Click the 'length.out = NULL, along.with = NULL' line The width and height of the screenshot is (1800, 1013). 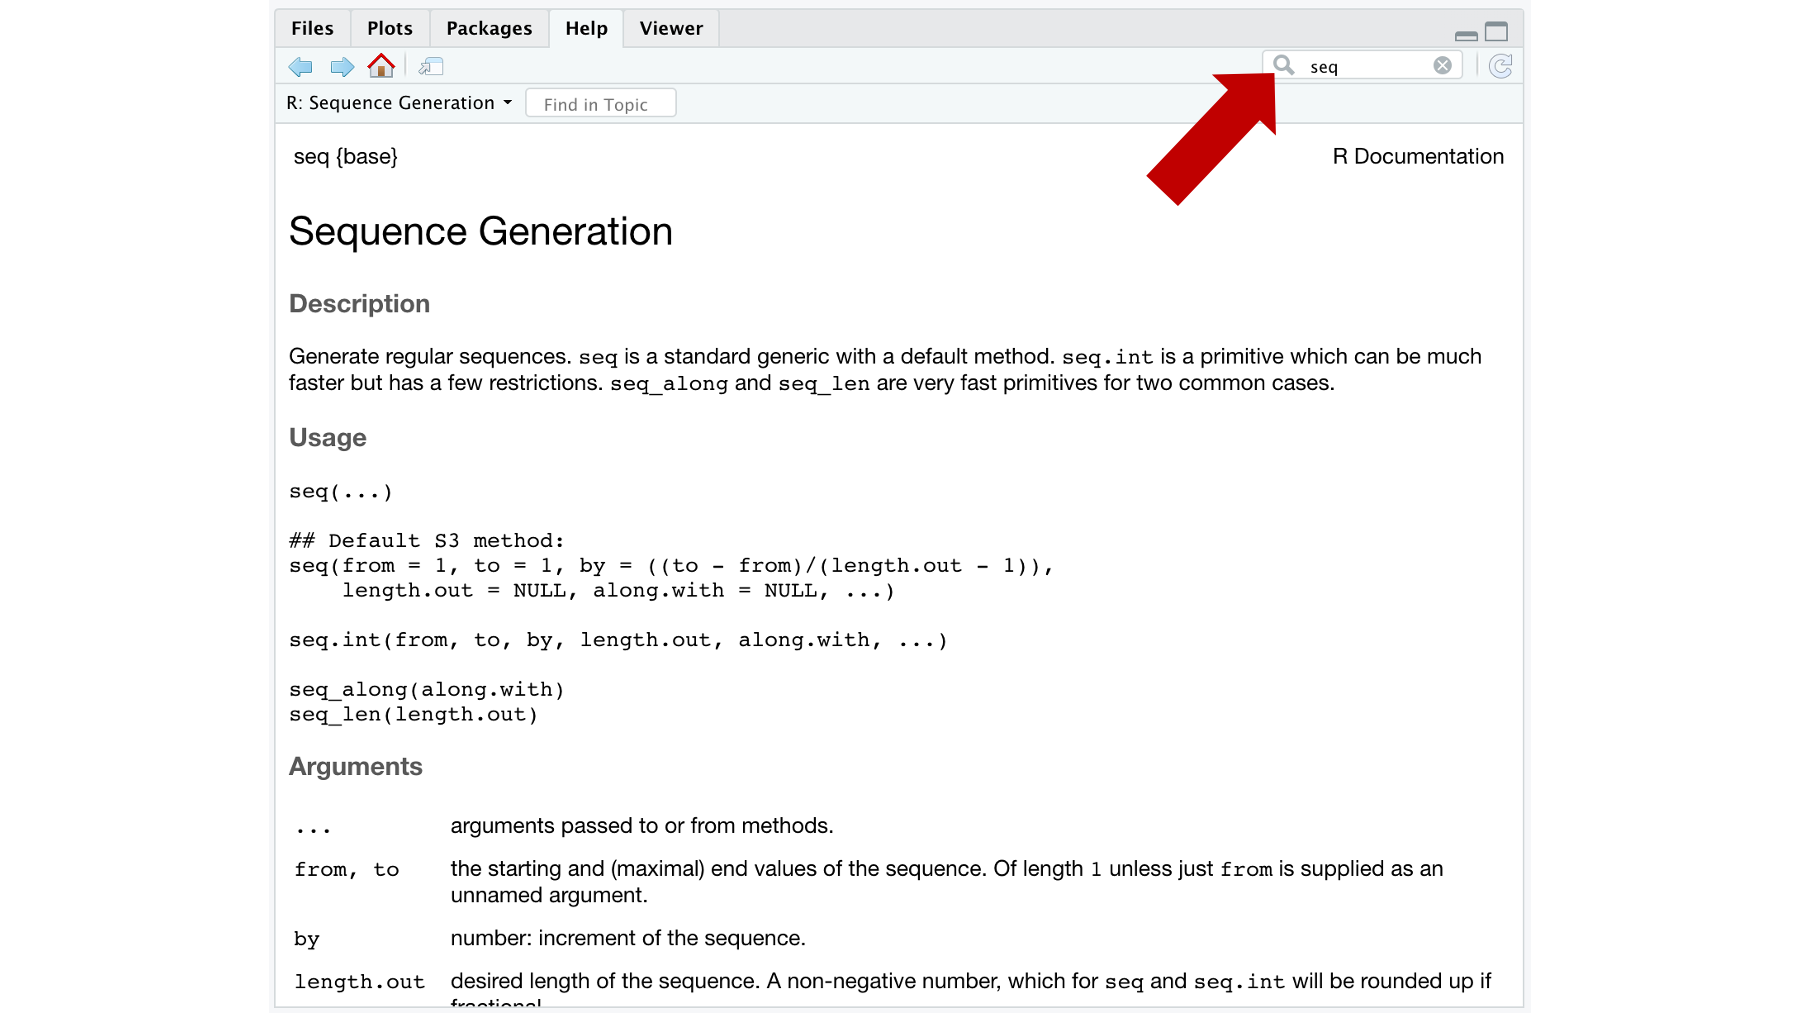coord(618,591)
